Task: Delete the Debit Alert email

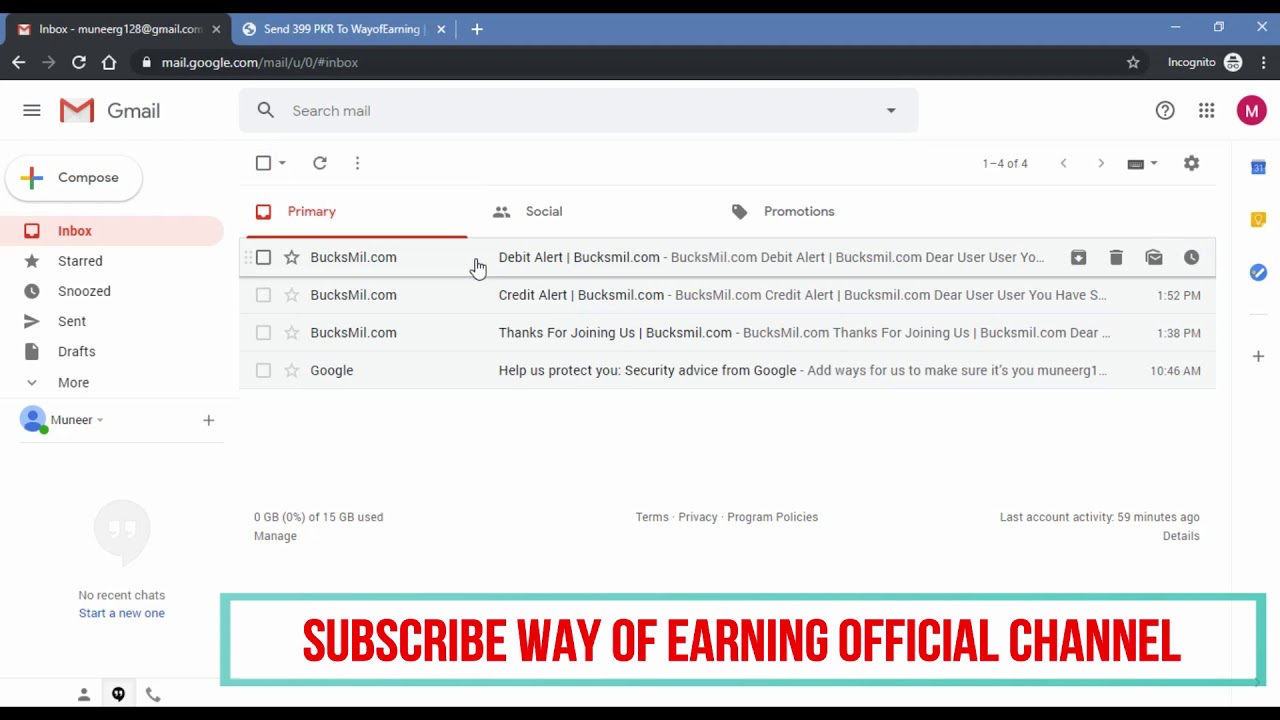Action: [x=1116, y=258]
